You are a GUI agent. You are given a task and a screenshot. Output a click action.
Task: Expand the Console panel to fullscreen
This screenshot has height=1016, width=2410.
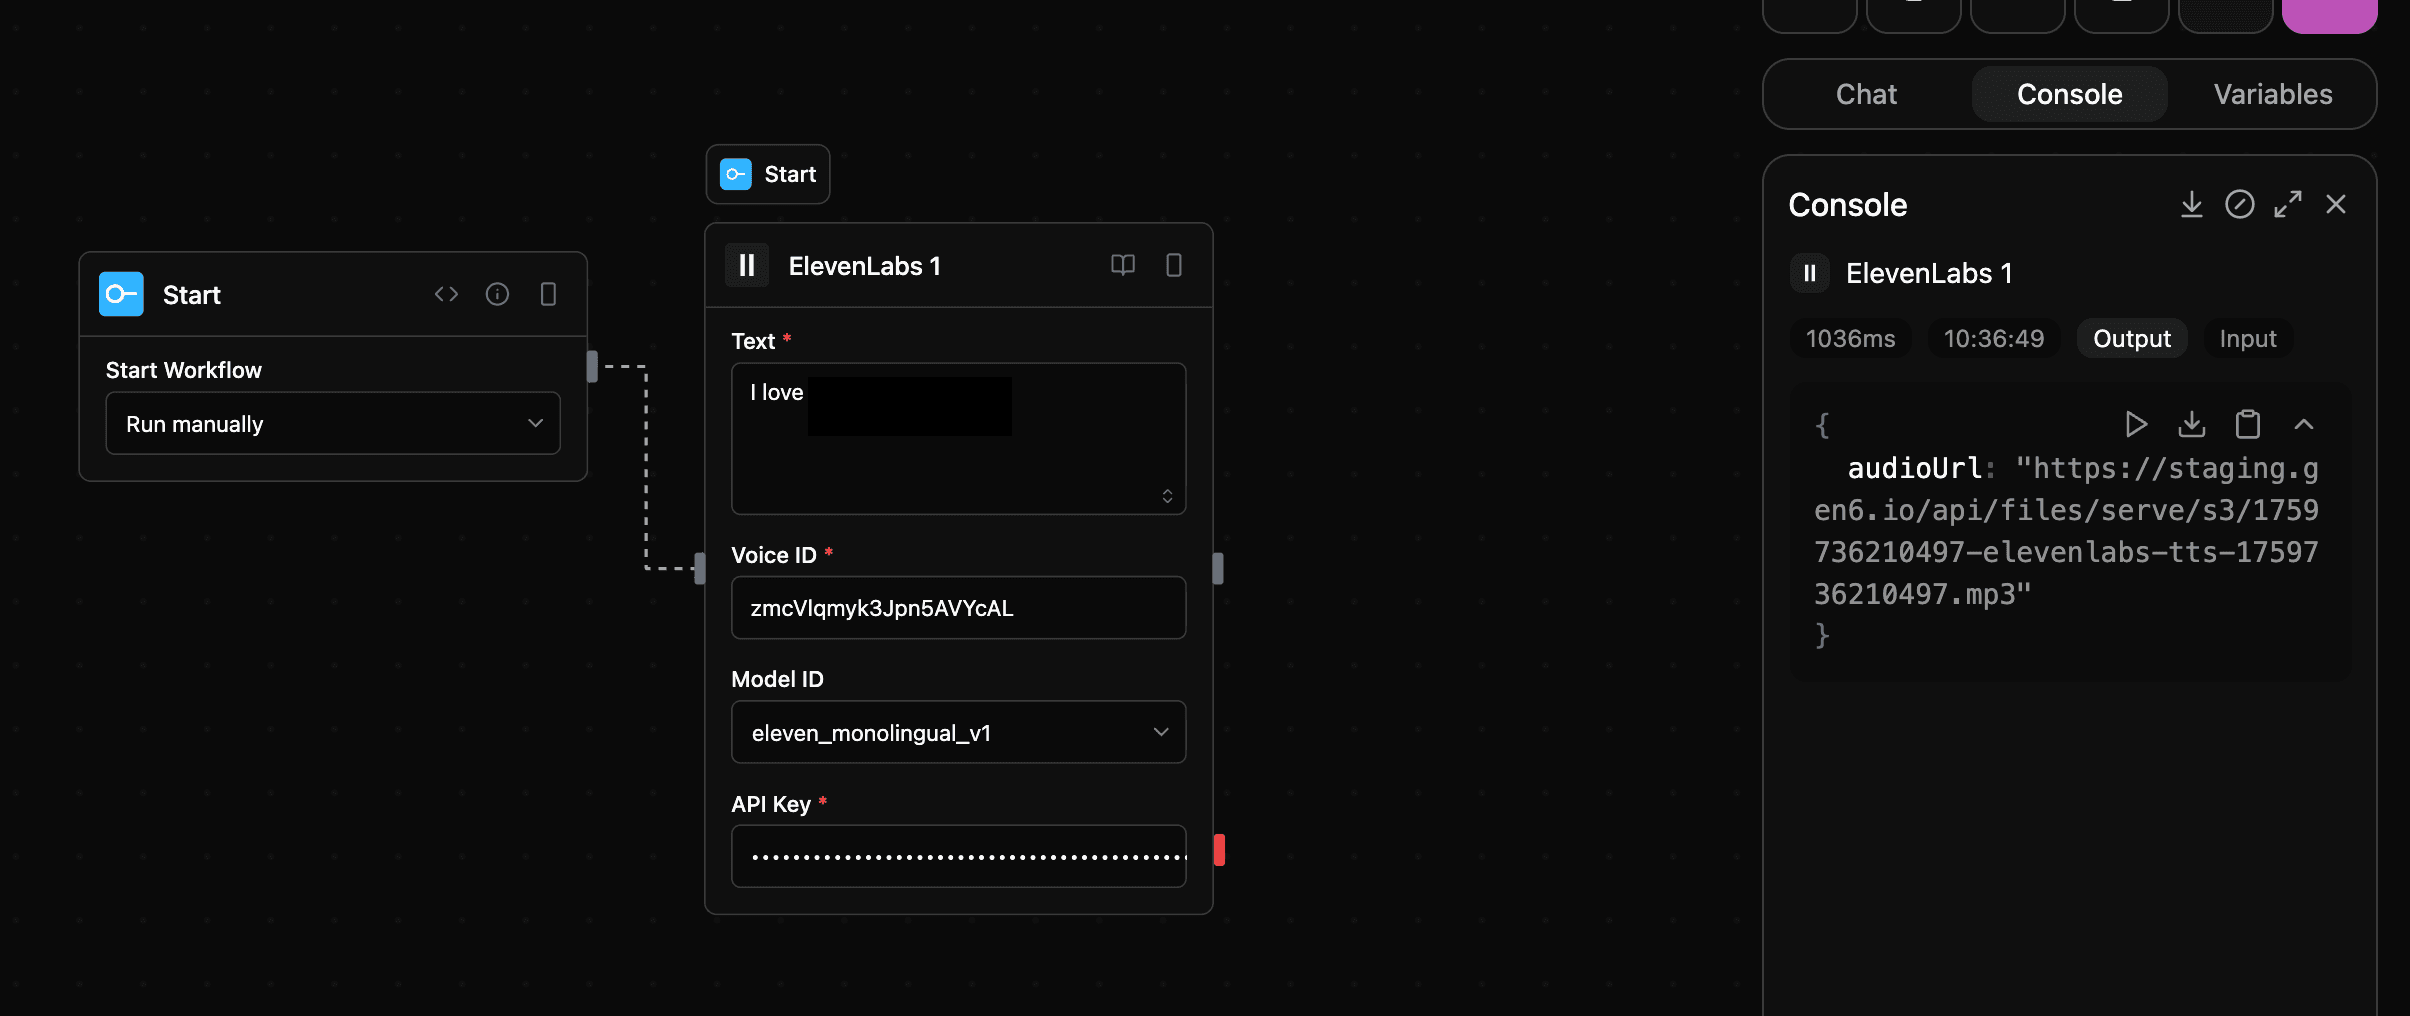pyautogui.click(x=2290, y=204)
